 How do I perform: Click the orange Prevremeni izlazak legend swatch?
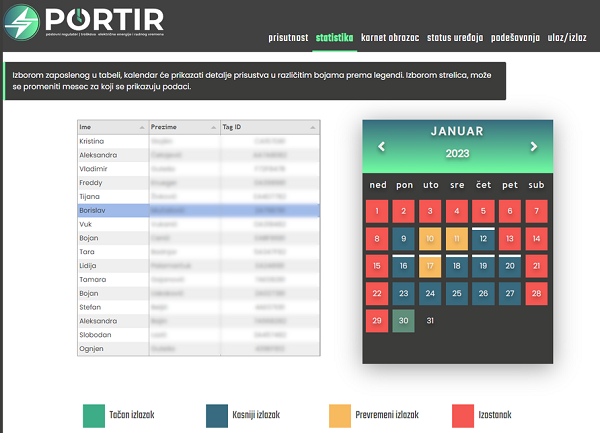340,414
